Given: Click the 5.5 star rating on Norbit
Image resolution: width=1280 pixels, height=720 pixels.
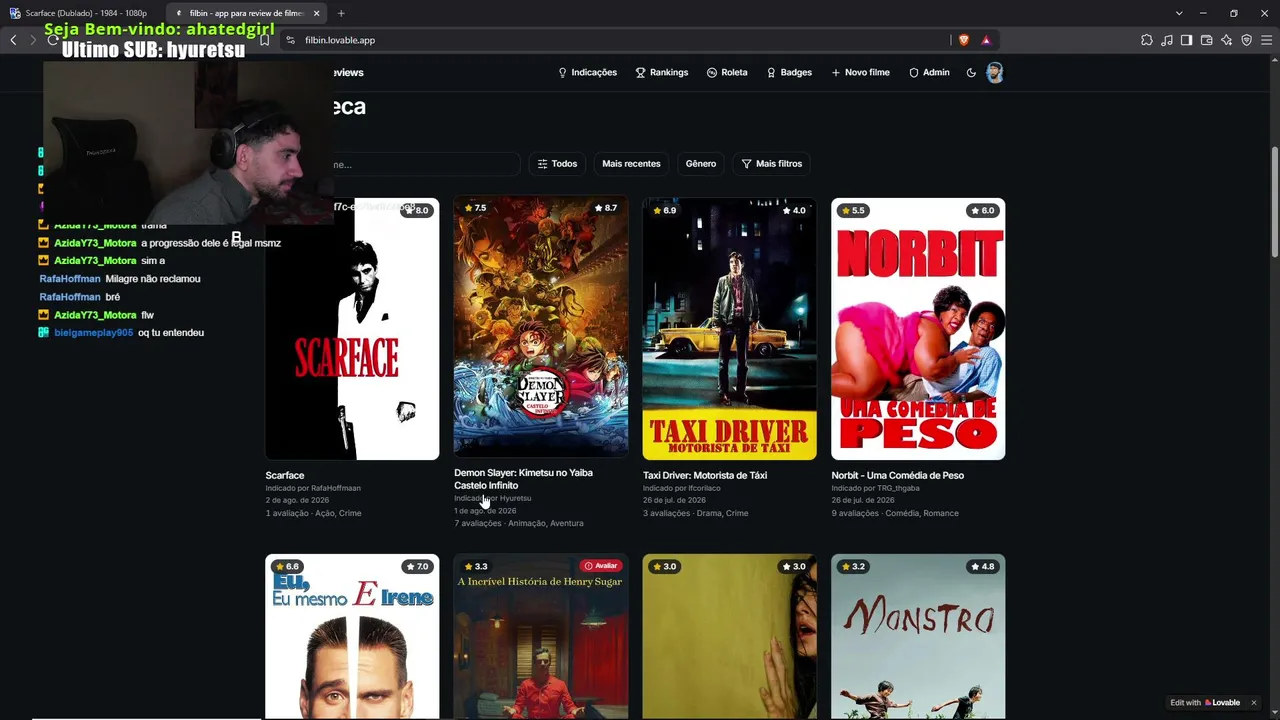Looking at the screenshot, I should 853,211.
